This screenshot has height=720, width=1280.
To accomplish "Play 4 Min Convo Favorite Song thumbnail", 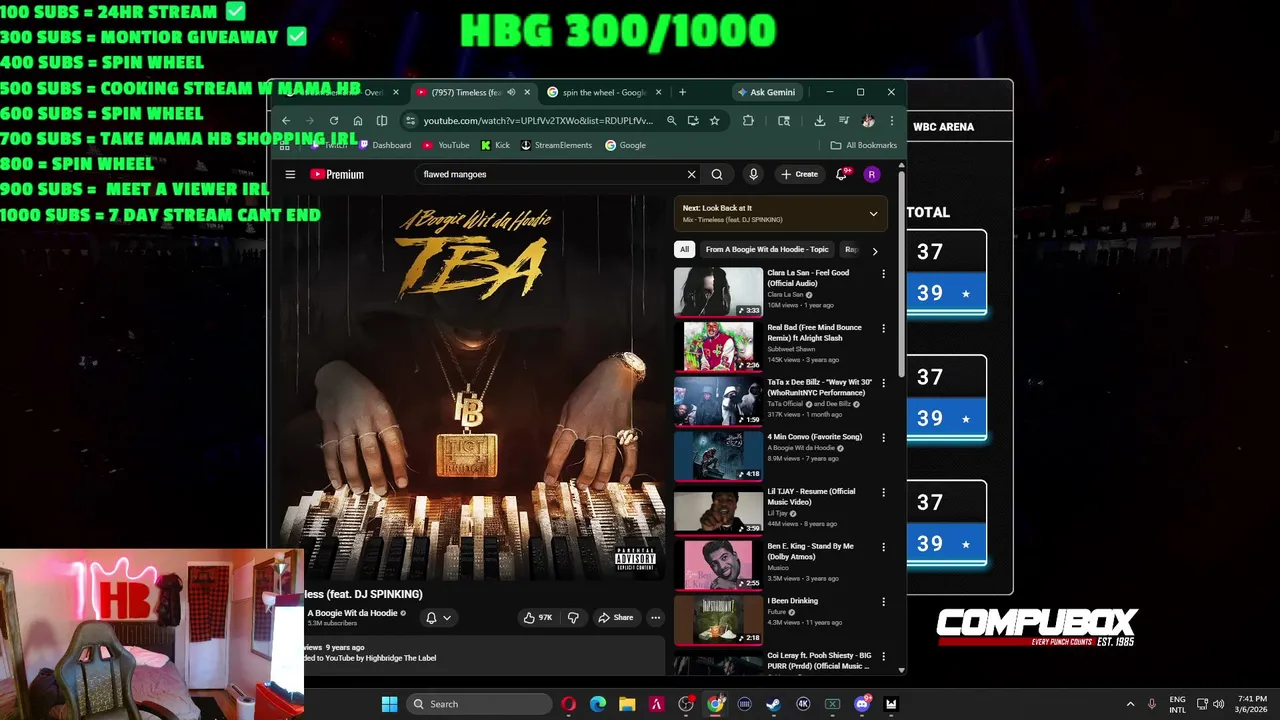I will (718, 455).
